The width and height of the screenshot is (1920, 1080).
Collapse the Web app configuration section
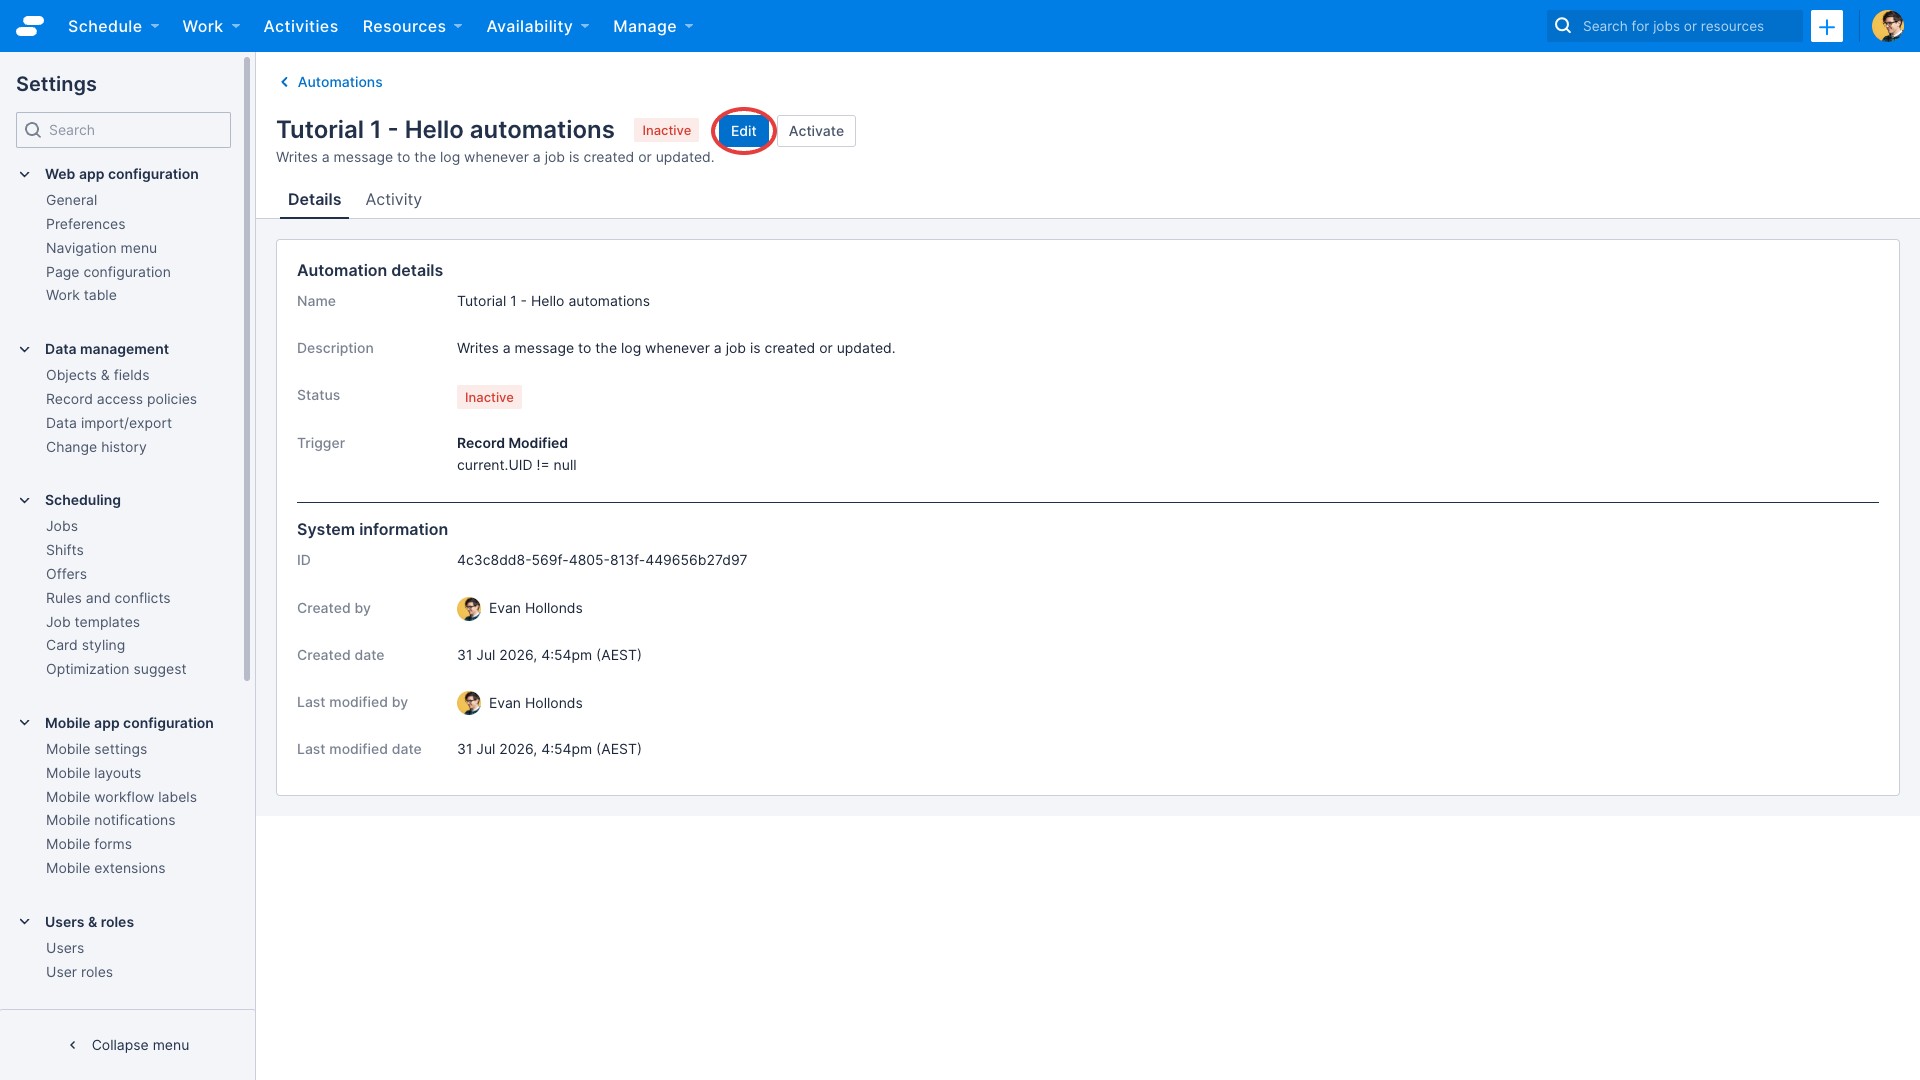25,174
